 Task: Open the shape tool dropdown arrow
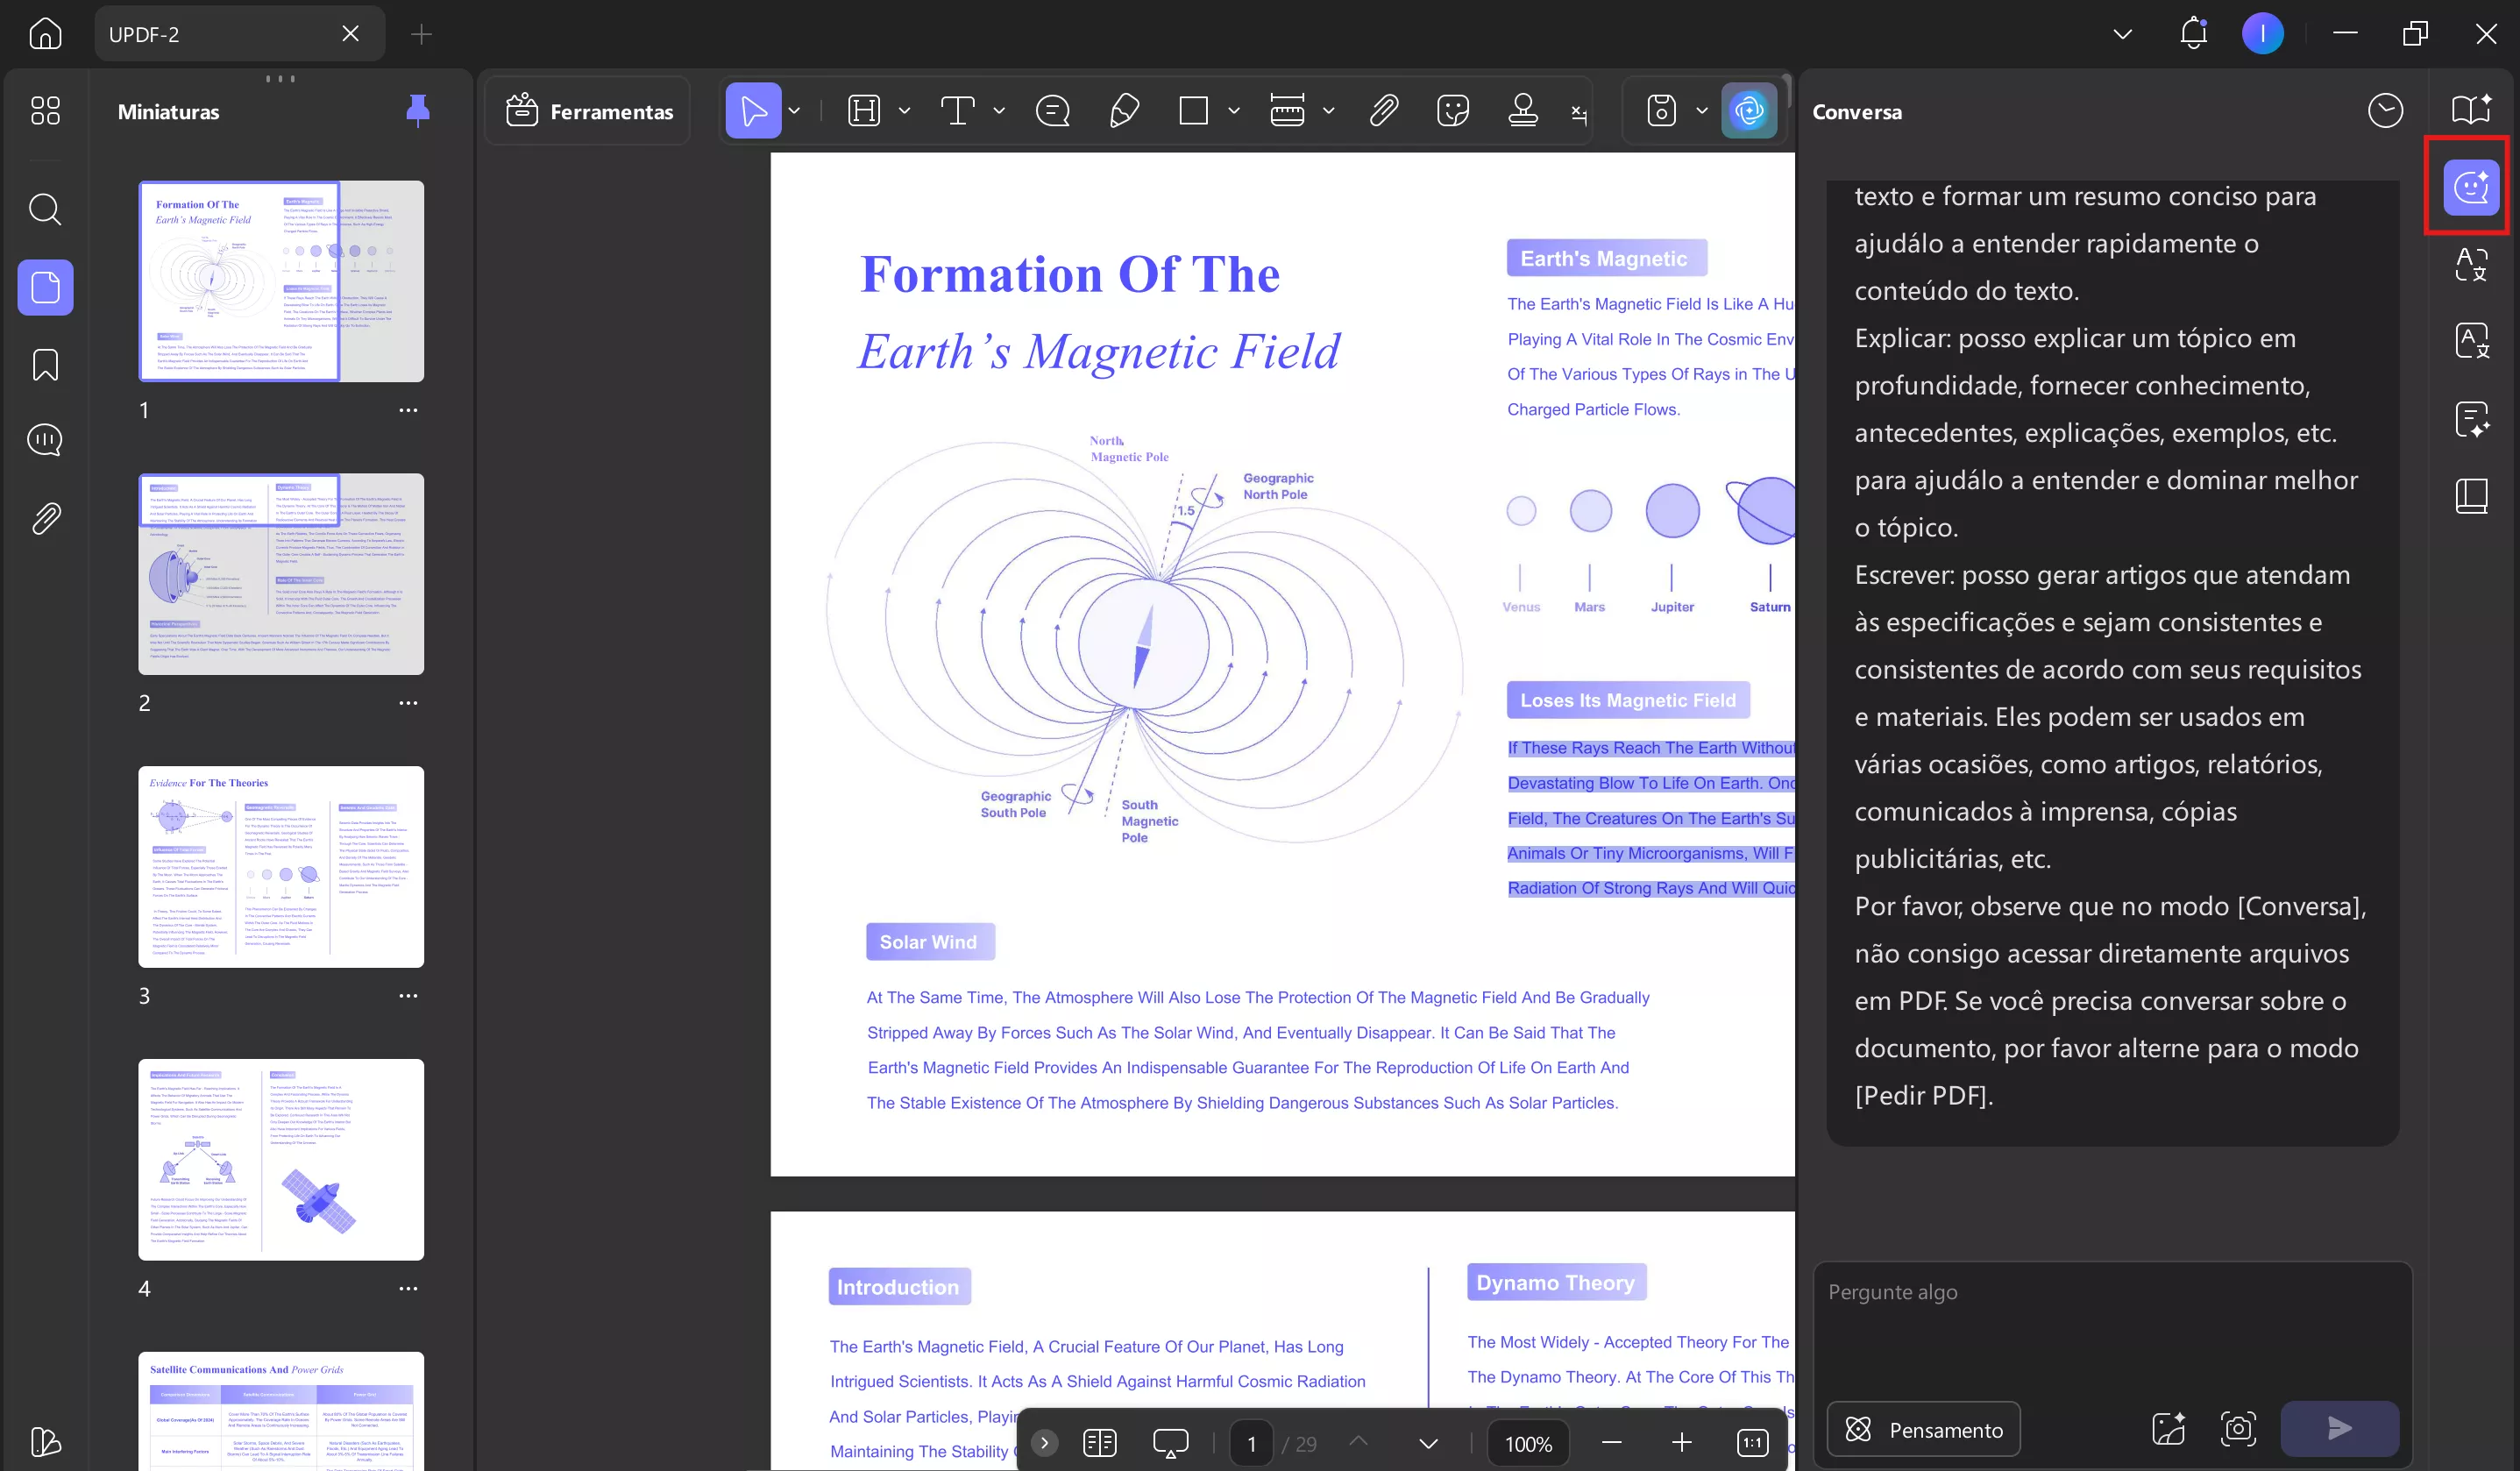(x=1234, y=111)
